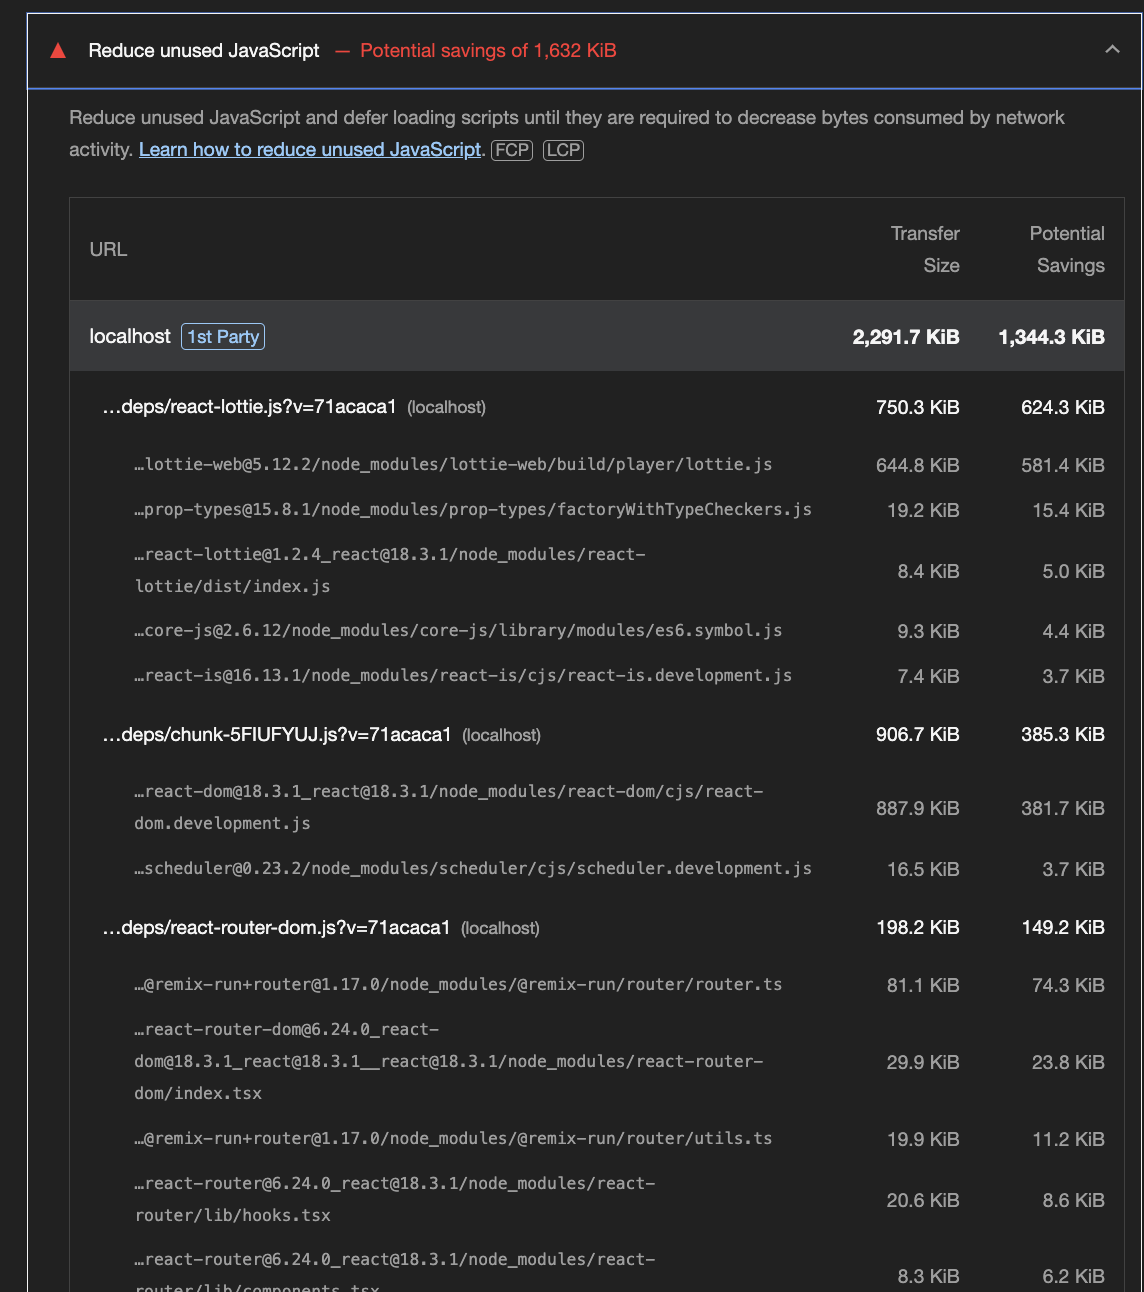Click the 1st Party badge
This screenshot has height=1292, width=1144.
(x=223, y=337)
